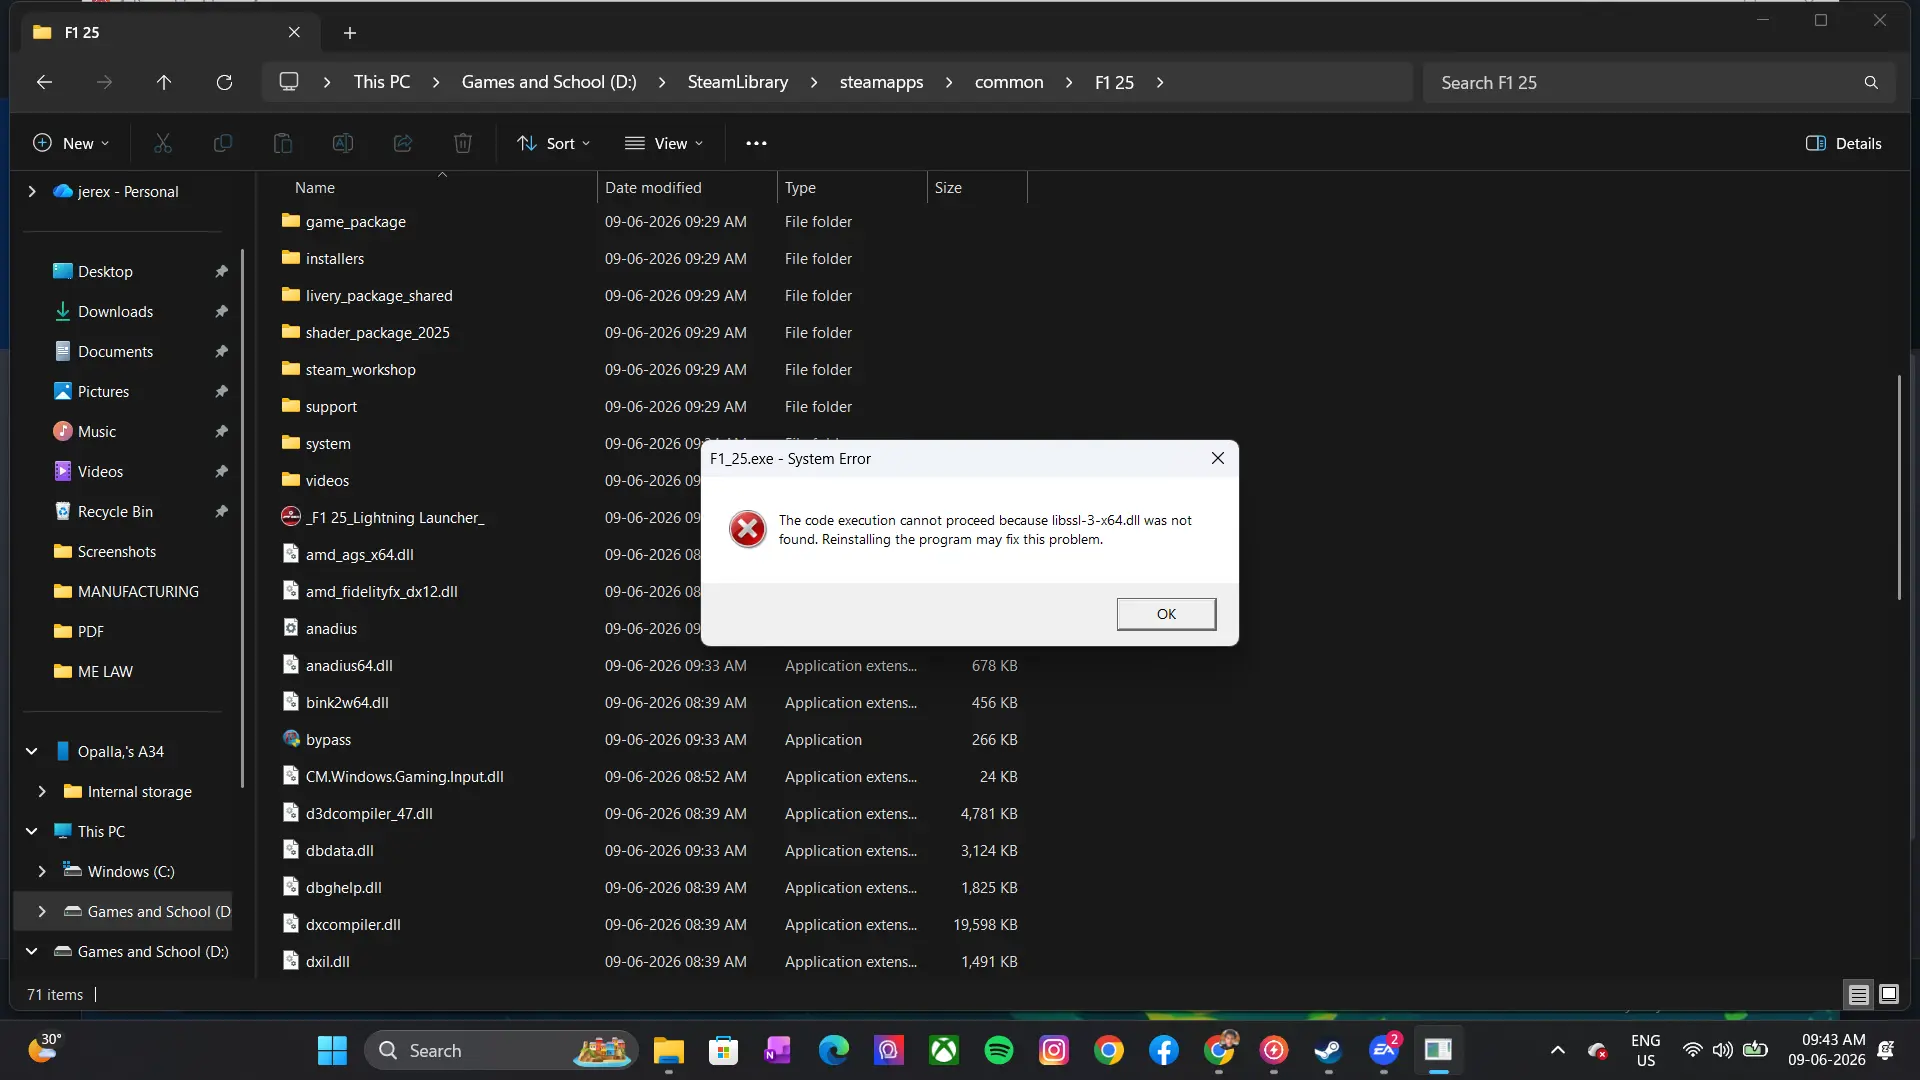Delete the selected item

[463, 143]
